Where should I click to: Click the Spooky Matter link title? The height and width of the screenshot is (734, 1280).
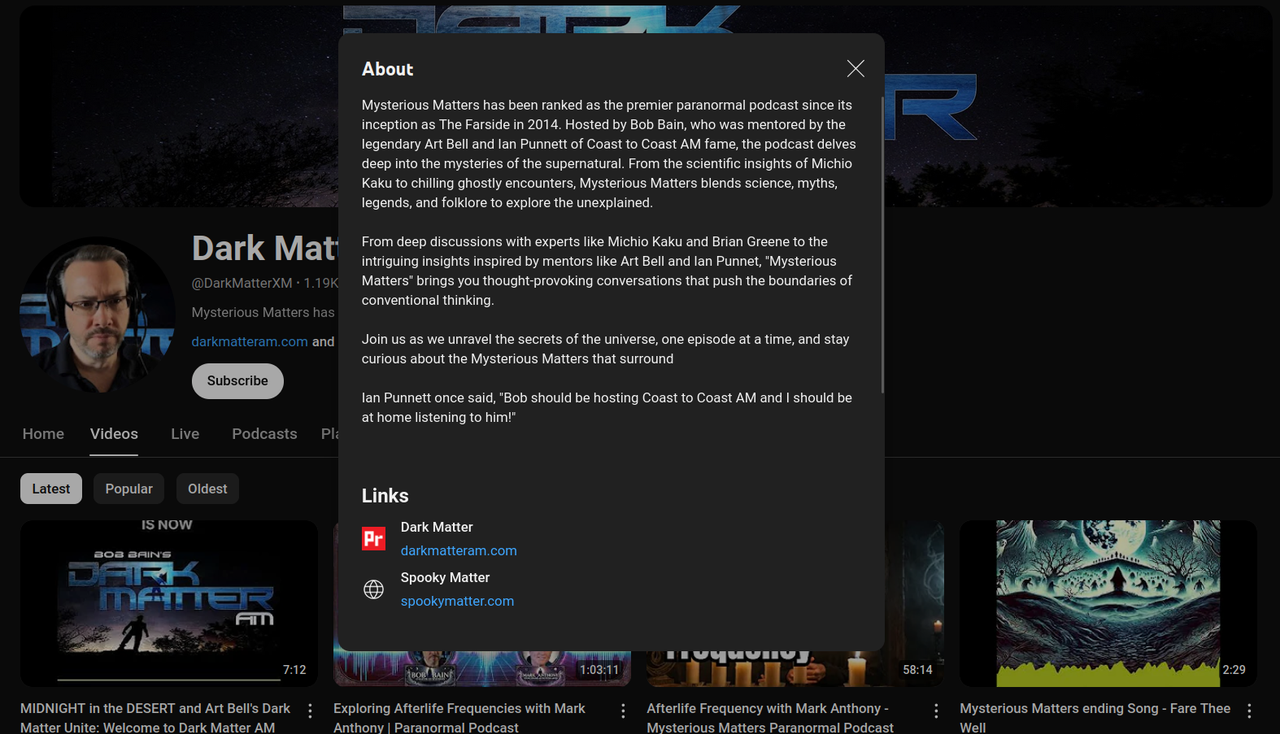tap(445, 577)
